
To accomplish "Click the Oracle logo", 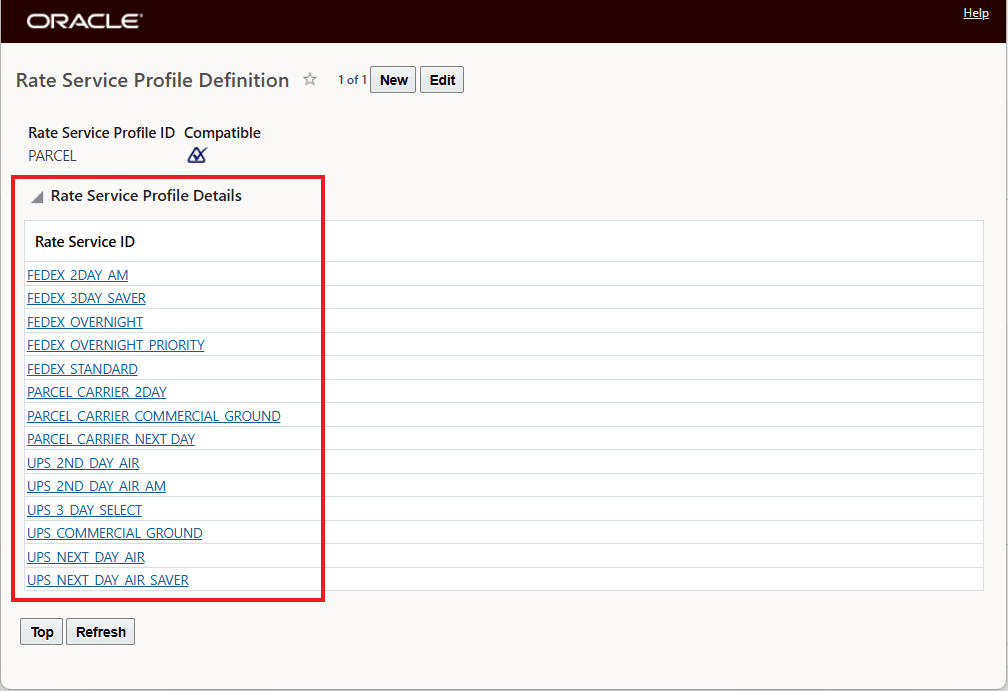I will click(x=84, y=21).
